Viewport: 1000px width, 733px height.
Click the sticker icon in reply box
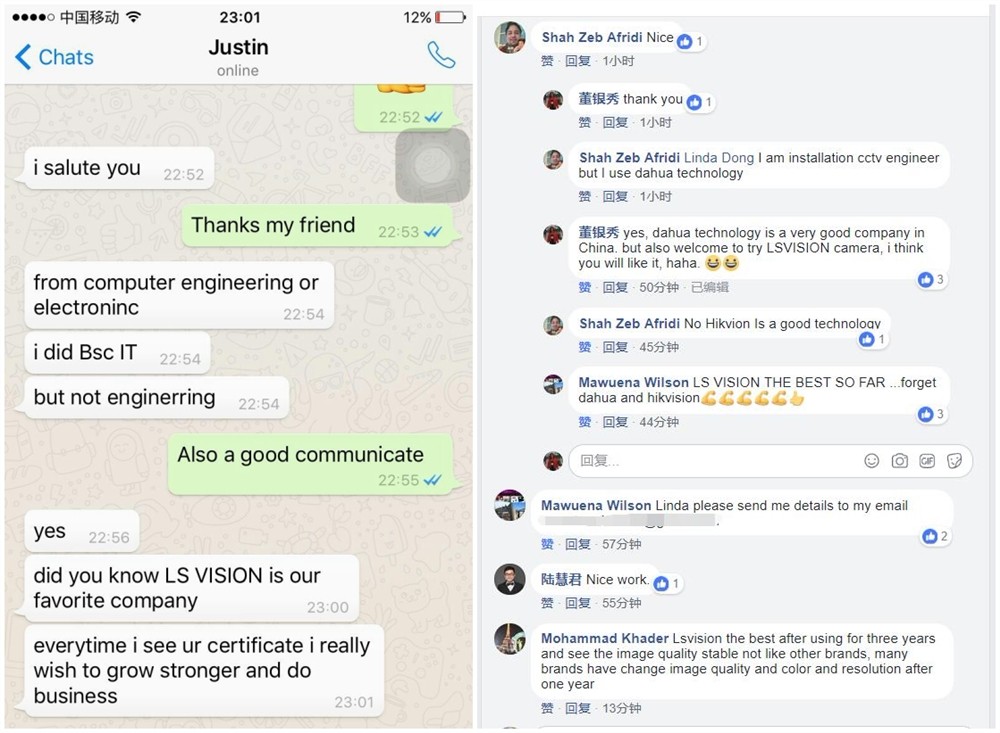pos(954,461)
